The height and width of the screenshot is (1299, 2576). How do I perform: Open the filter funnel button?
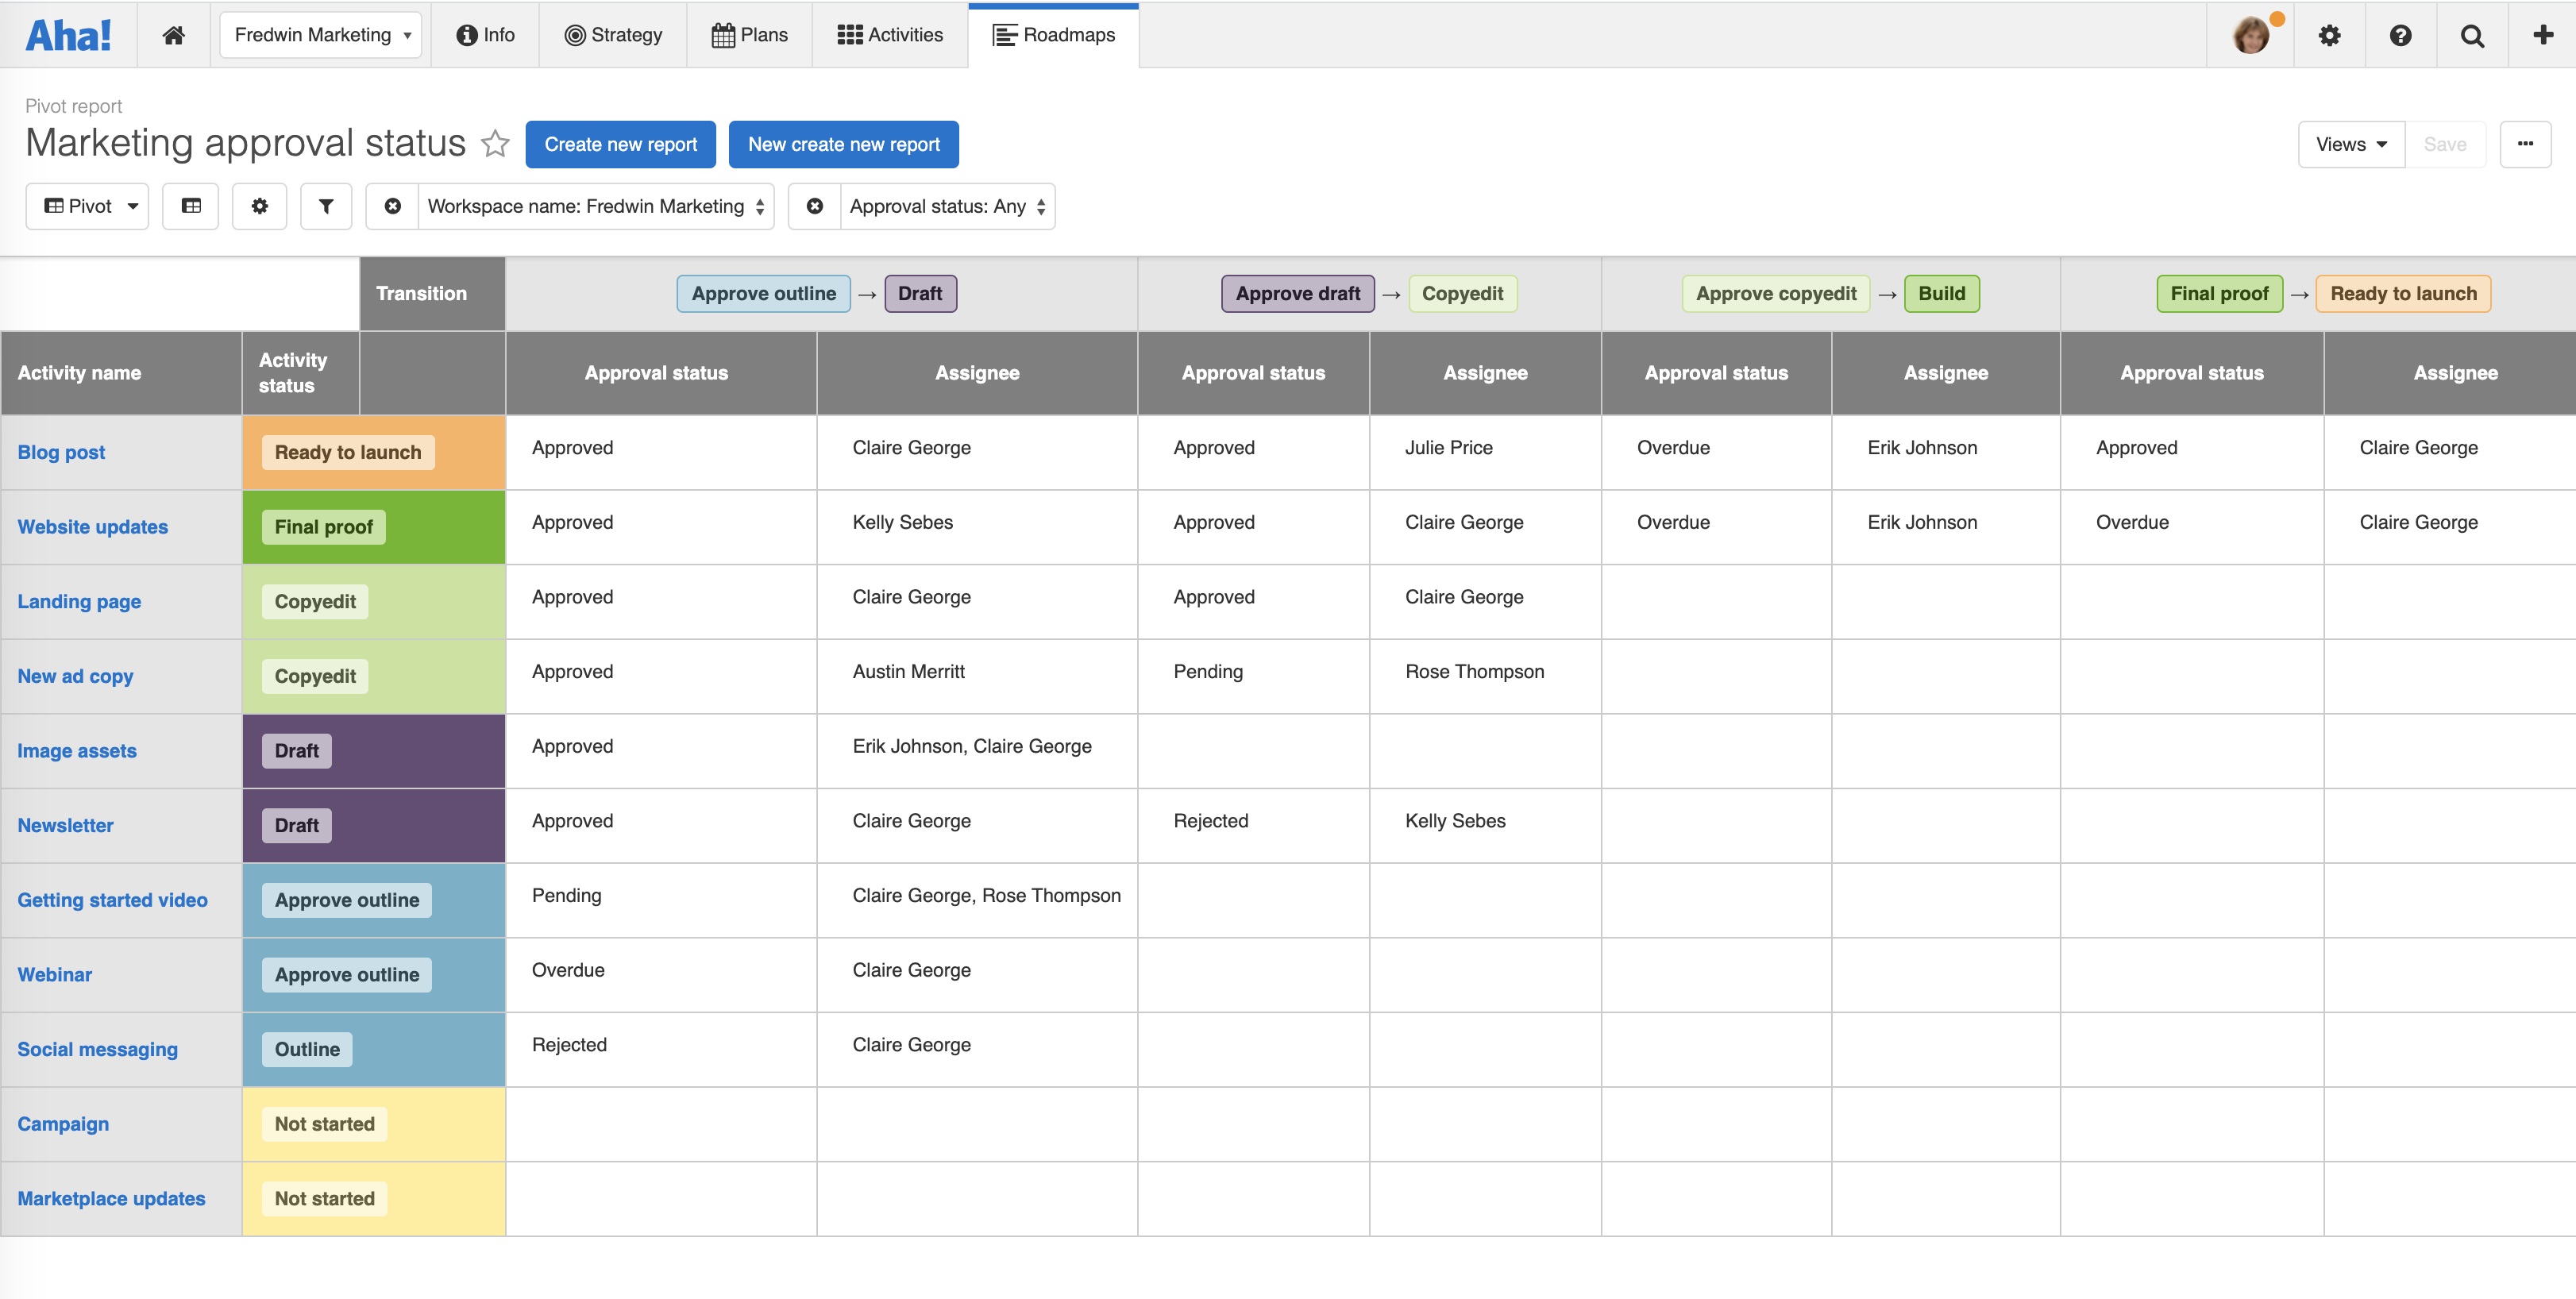pos(326,206)
